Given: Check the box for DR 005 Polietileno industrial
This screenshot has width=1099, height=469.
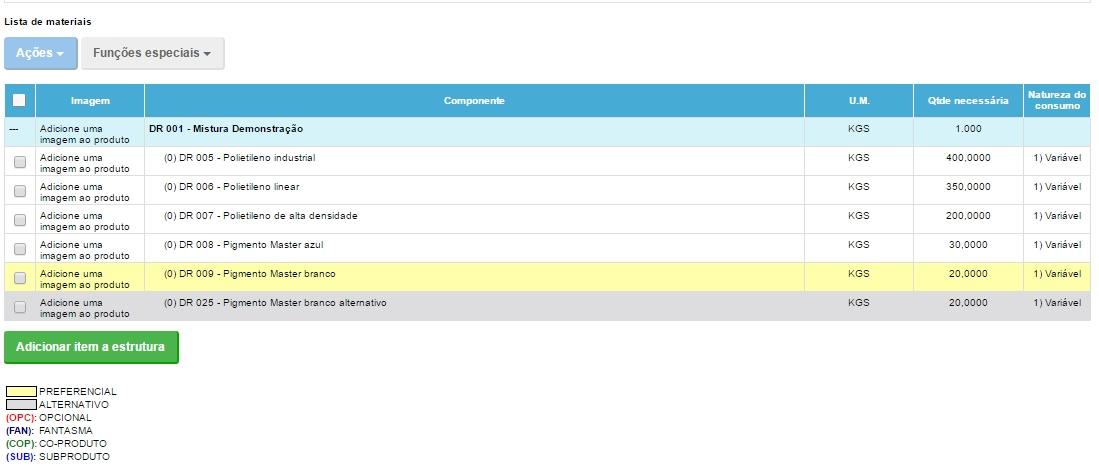Looking at the screenshot, I should pos(20,162).
